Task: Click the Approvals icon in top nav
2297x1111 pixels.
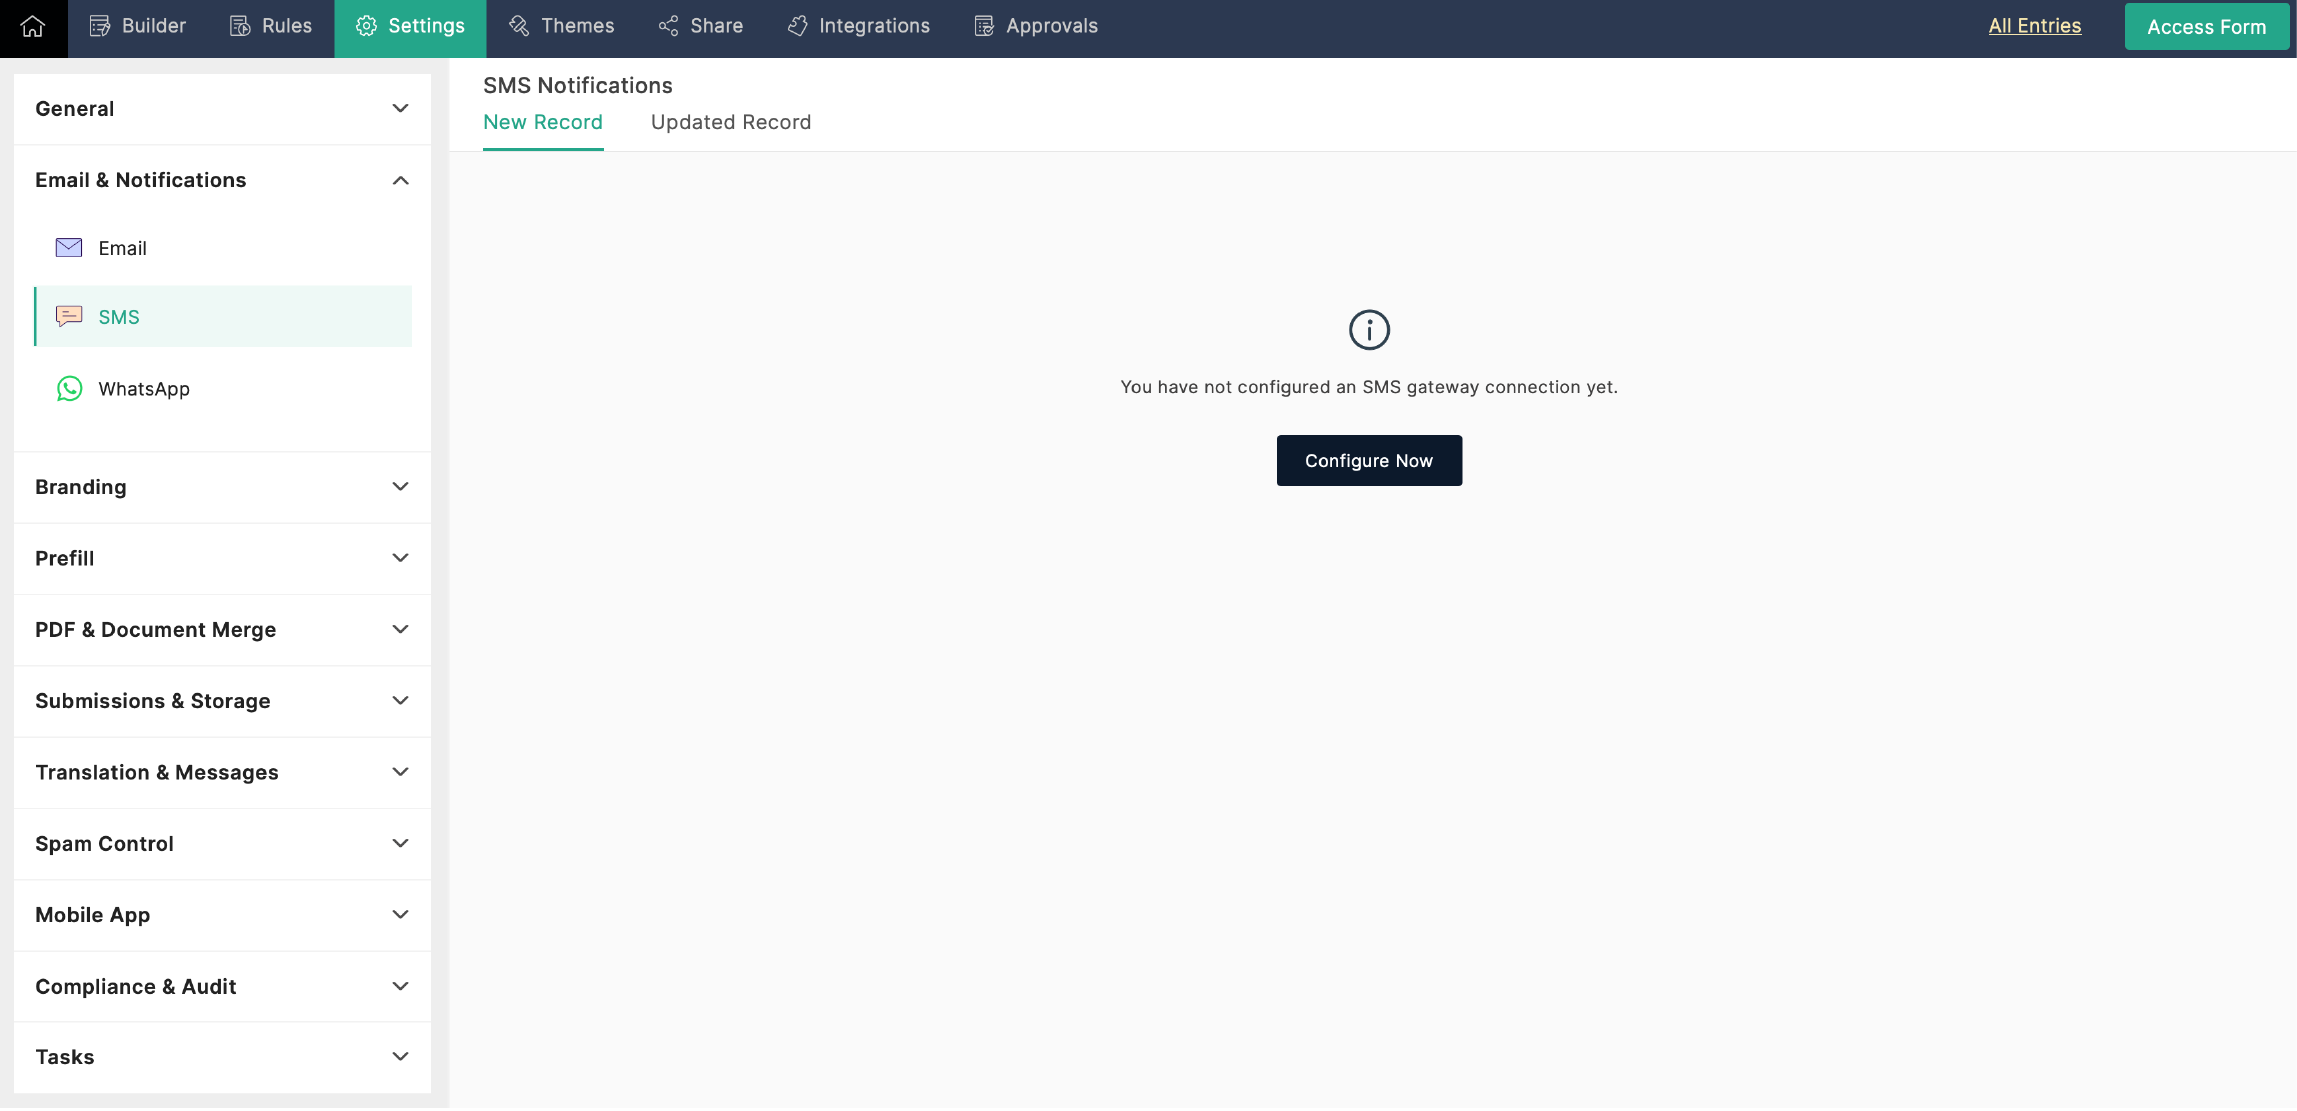Action: point(984,25)
